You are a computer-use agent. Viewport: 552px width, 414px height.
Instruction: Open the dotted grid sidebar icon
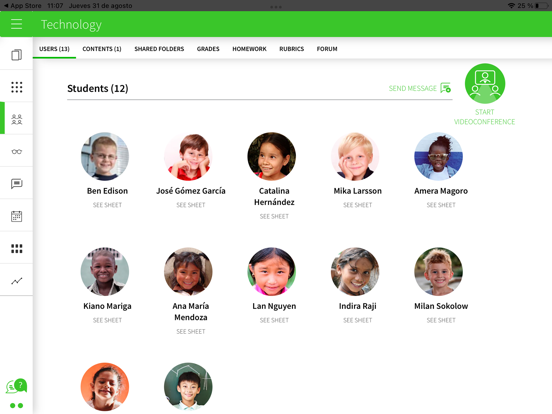[16, 87]
